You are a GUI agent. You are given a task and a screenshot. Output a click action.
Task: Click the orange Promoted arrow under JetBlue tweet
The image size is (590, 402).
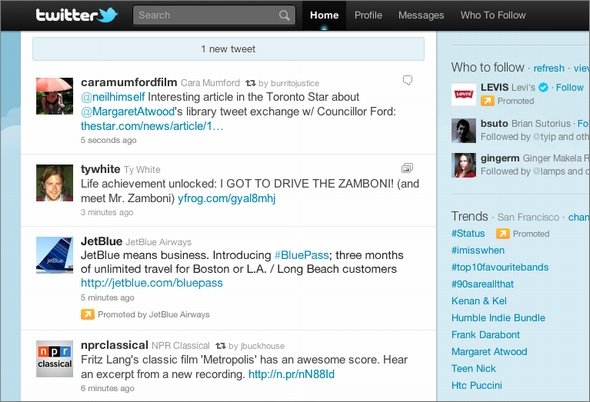tap(88, 314)
